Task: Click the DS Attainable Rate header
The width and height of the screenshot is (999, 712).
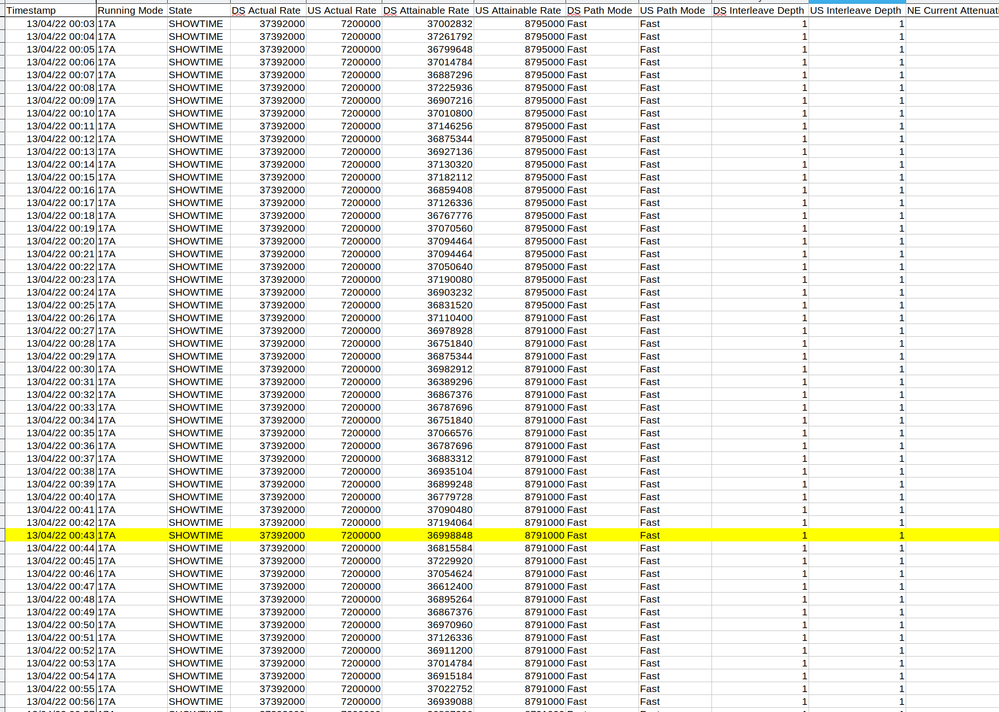Action: pos(427,10)
